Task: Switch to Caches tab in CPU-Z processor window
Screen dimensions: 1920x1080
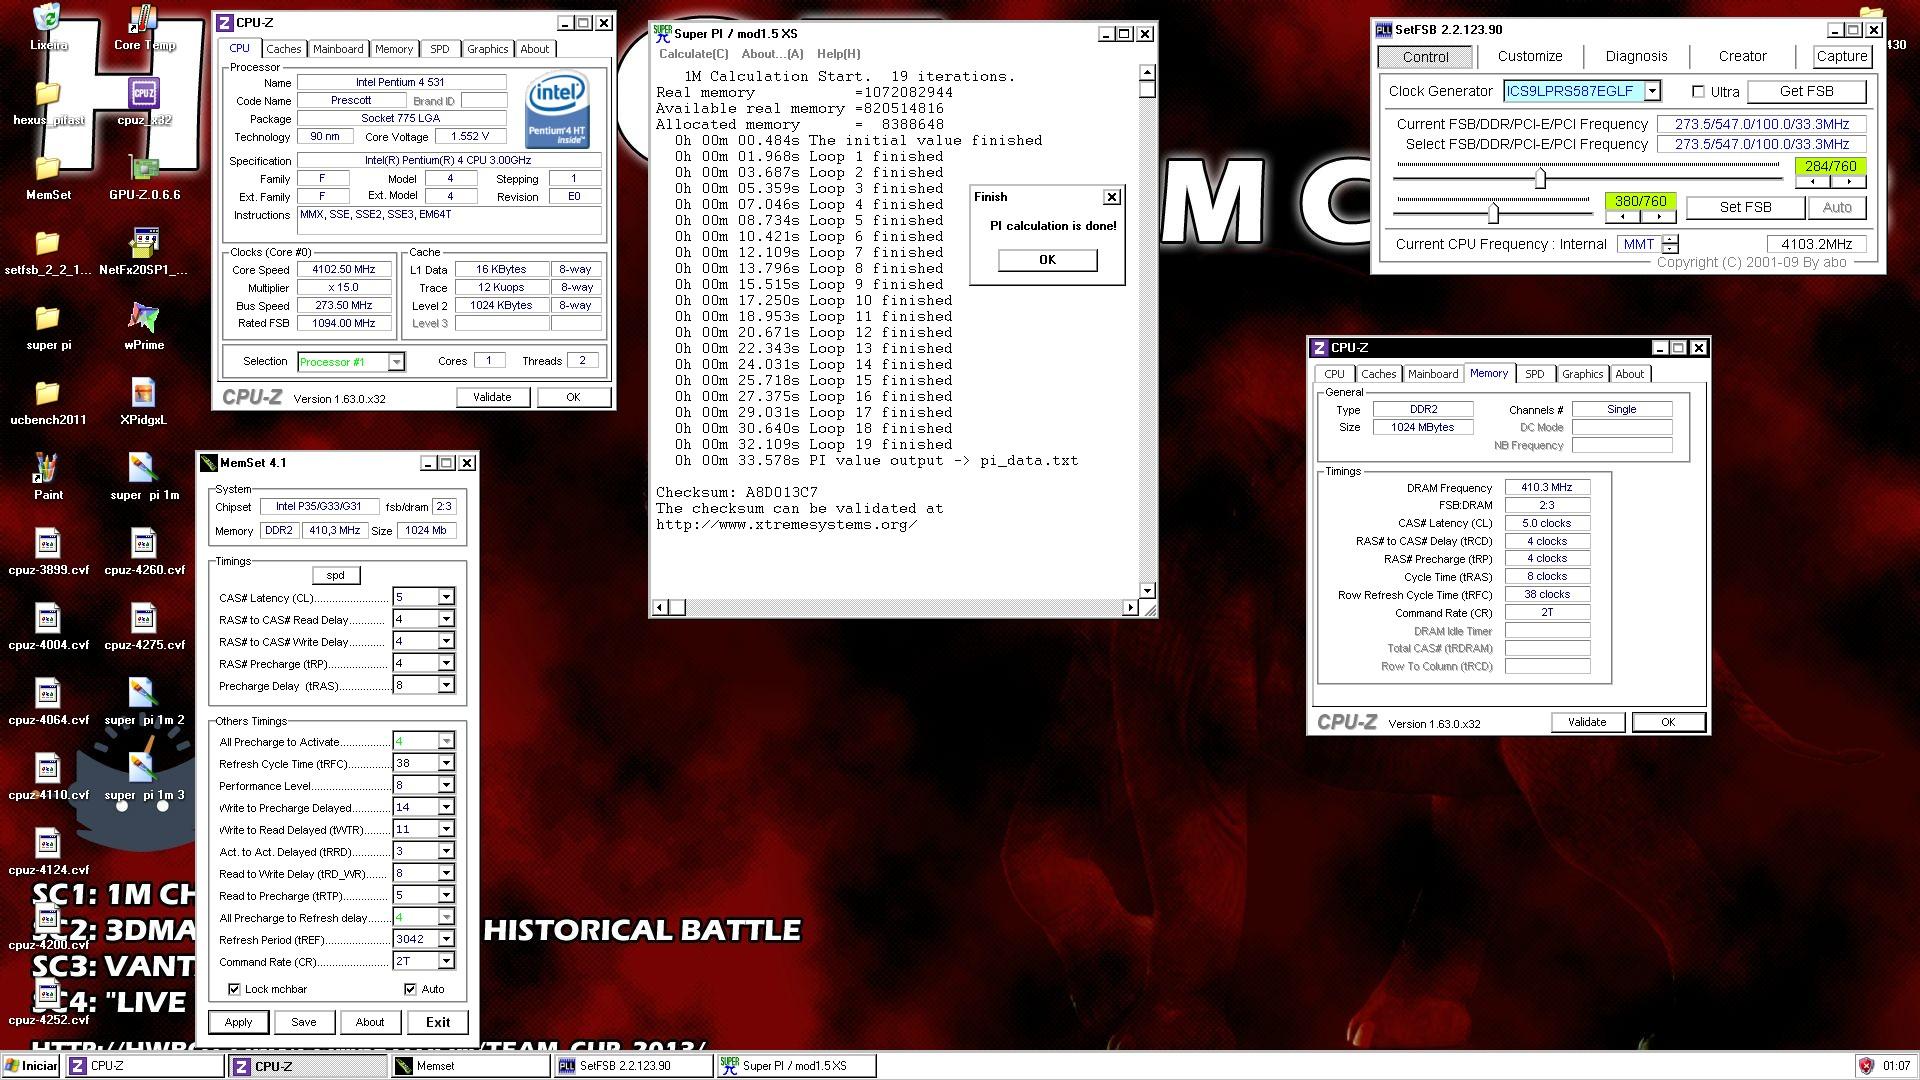Action: [x=283, y=49]
